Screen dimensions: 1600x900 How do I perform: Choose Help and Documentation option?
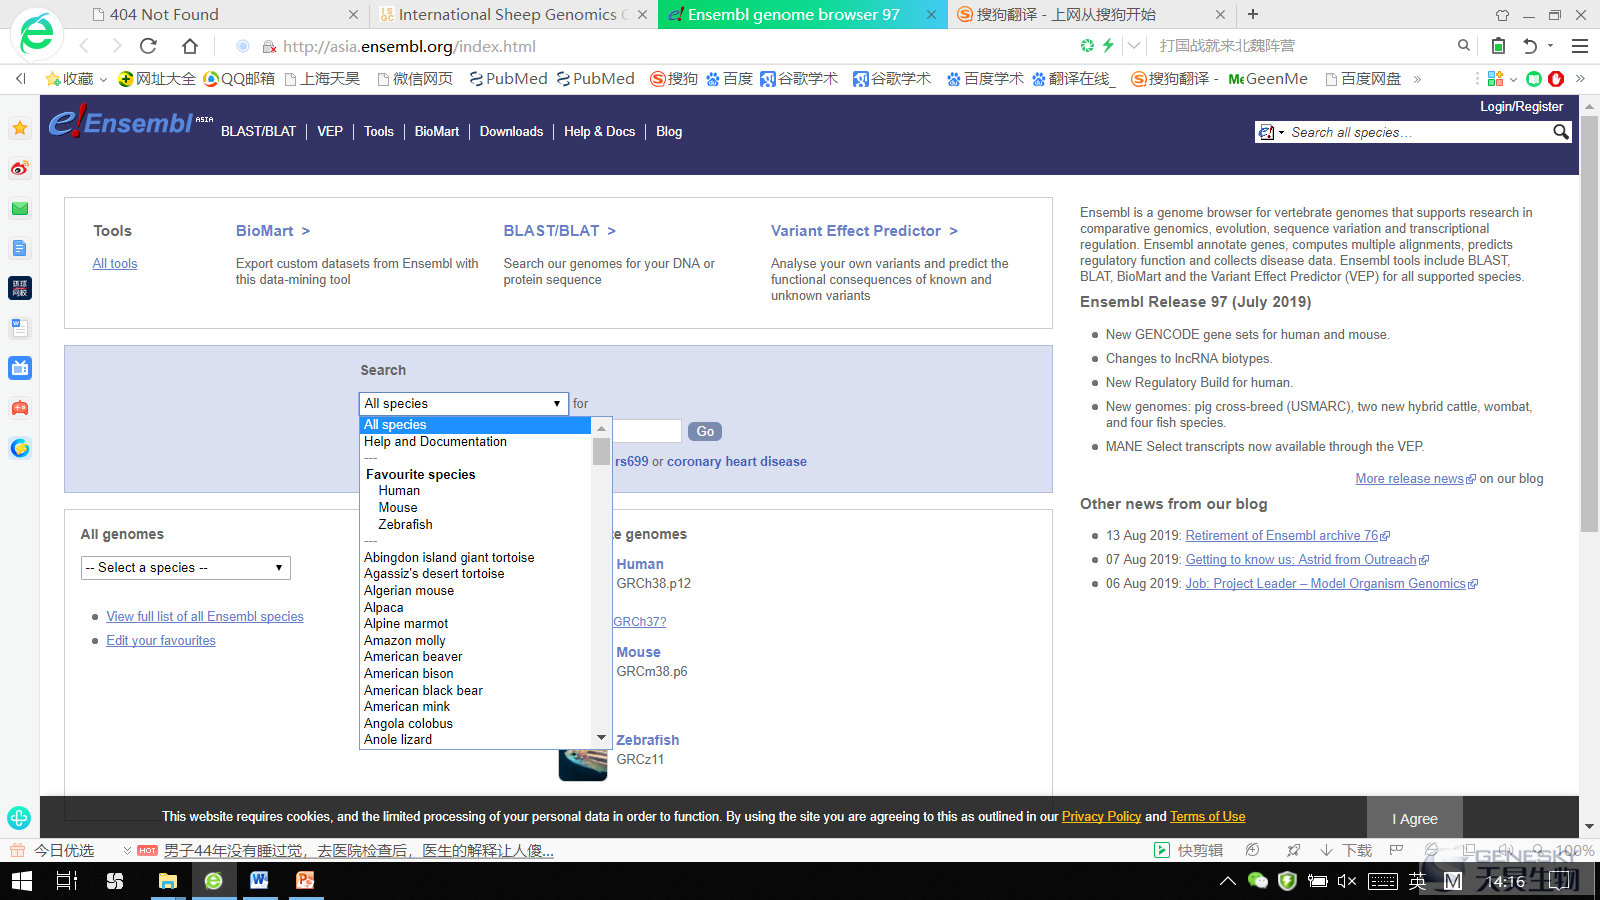(x=435, y=442)
